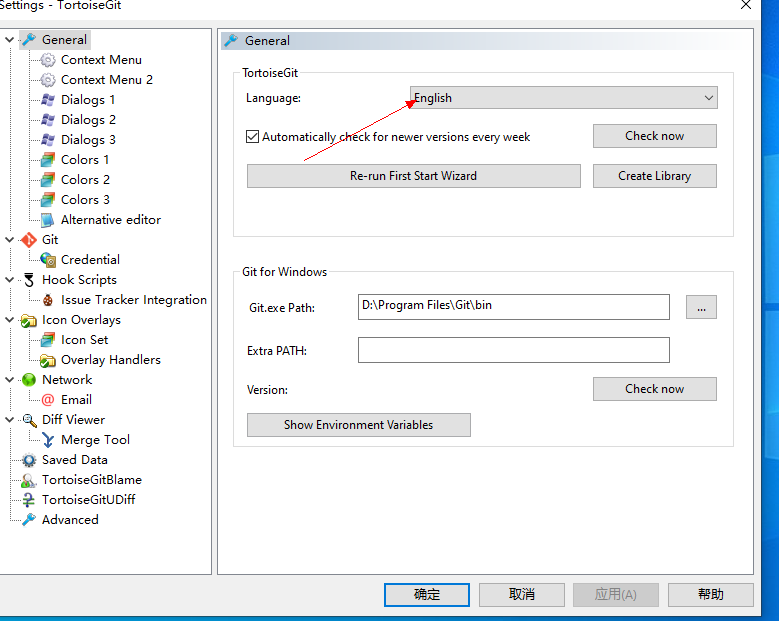Click the Colors 3 palette icon
The width and height of the screenshot is (779, 621).
tap(48, 200)
